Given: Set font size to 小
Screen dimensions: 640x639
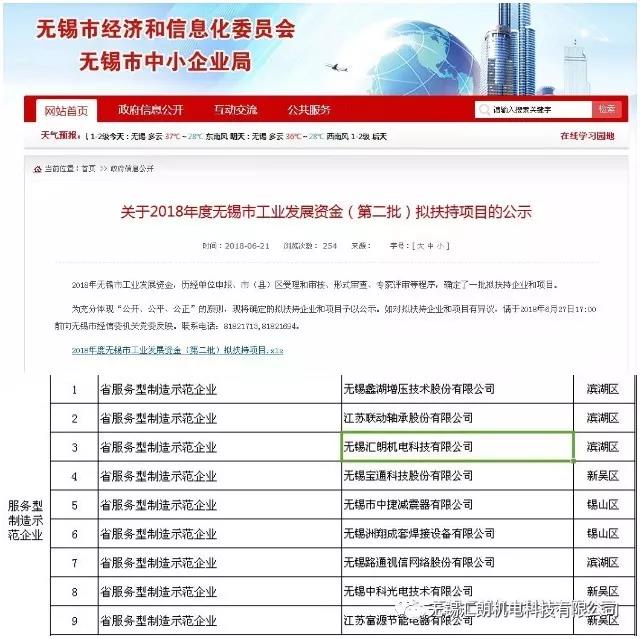Looking at the screenshot, I should 440,246.
